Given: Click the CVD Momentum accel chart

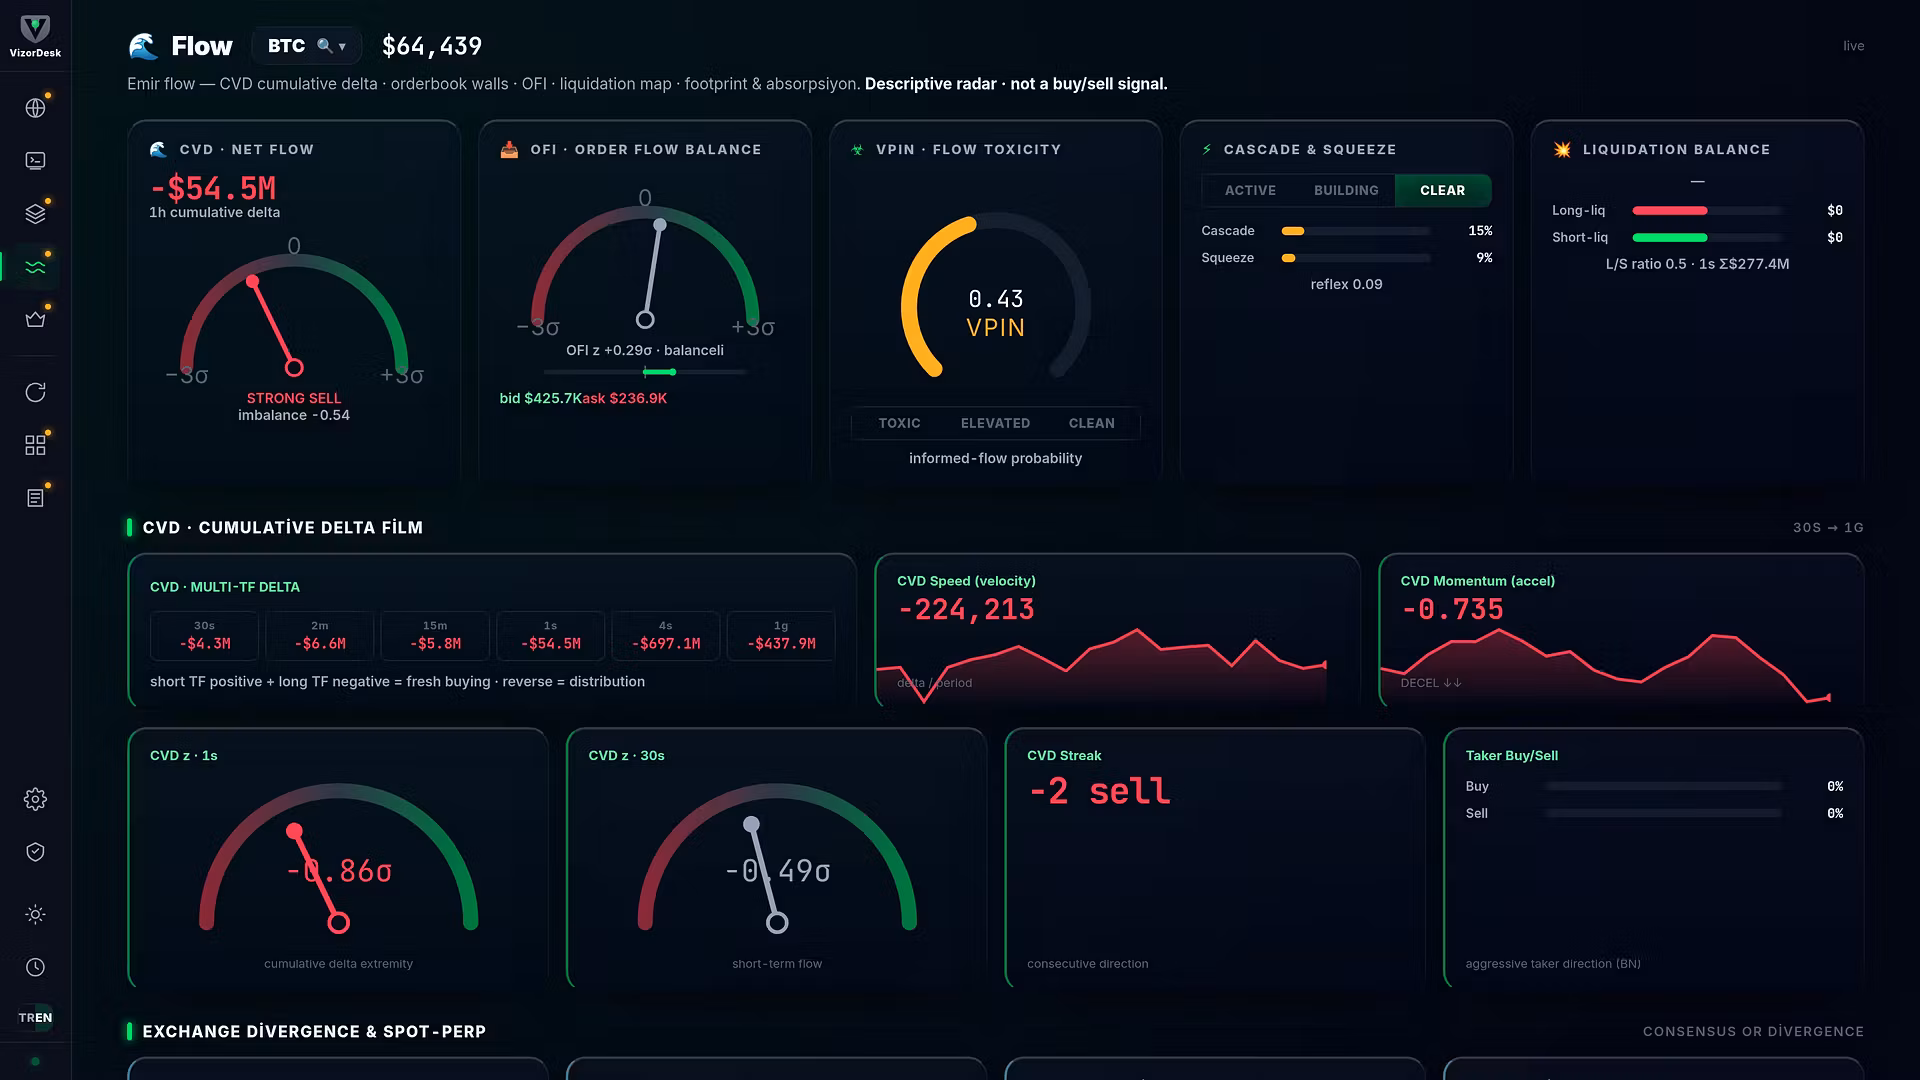Looking at the screenshot, I should tap(1605, 667).
